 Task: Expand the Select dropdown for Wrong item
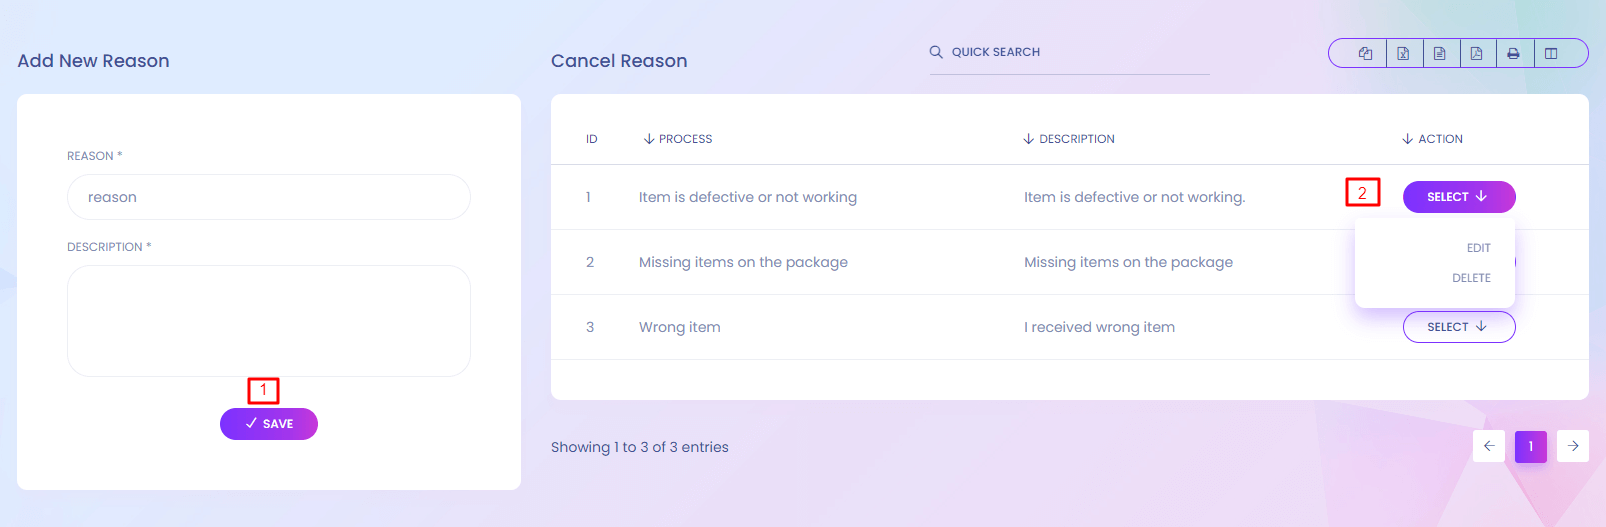(x=1458, y=327)
